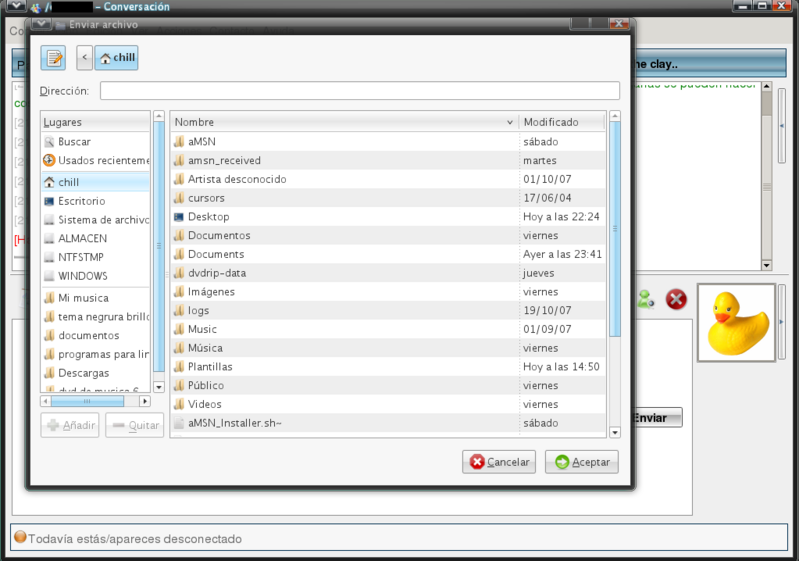Click the Lugares vertical scrollbar thumb
The image size is (799, 561).
tap(159, 247)
